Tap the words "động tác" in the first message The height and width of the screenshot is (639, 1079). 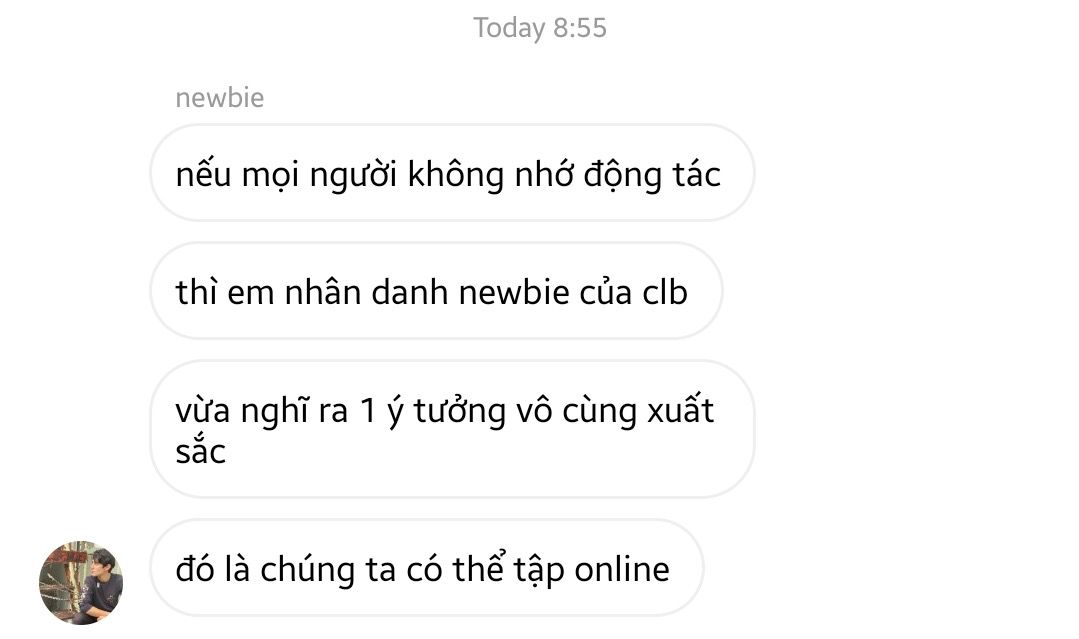[652, 175]
